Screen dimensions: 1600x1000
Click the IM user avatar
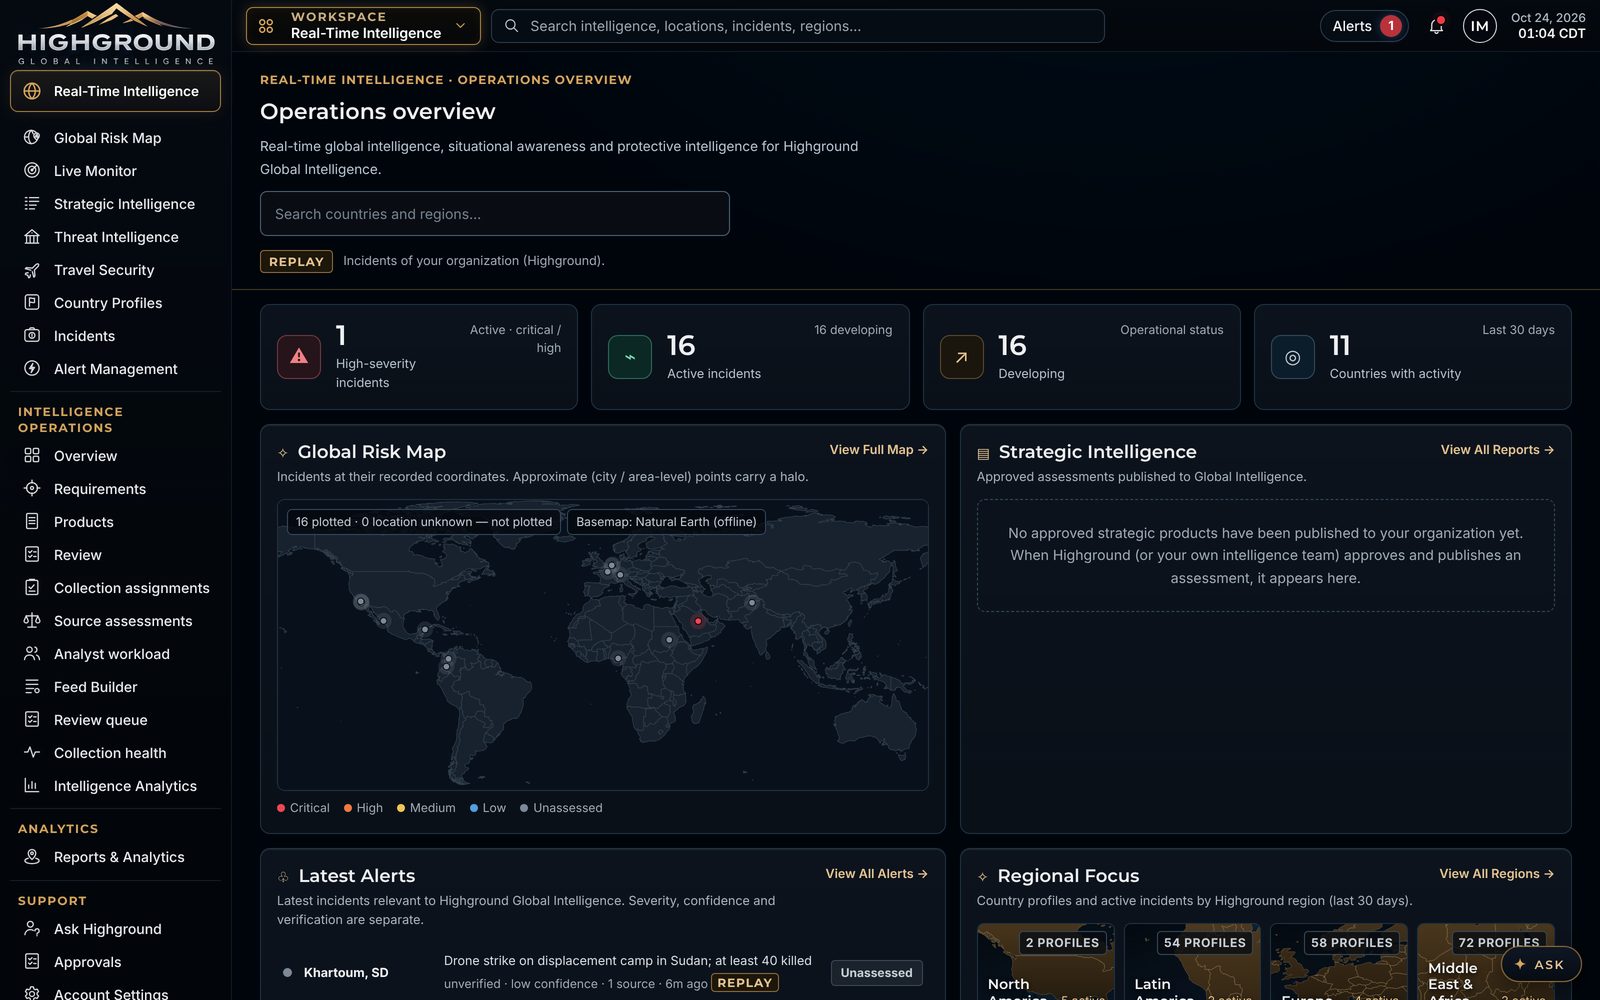[1479, 26]
